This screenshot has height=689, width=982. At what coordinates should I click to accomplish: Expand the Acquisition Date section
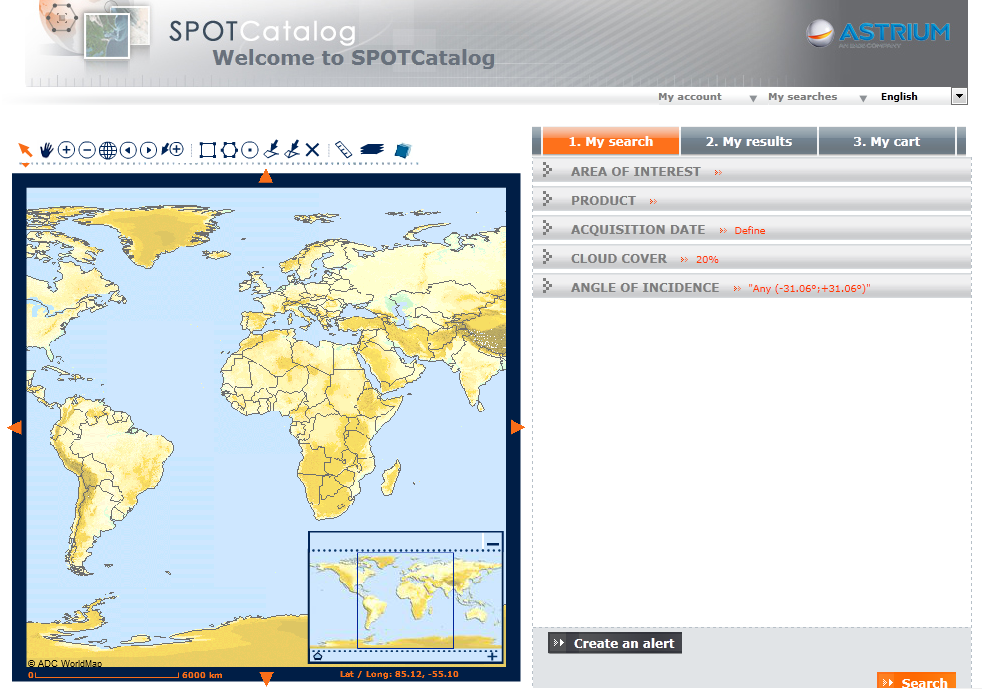coord(752,229)
